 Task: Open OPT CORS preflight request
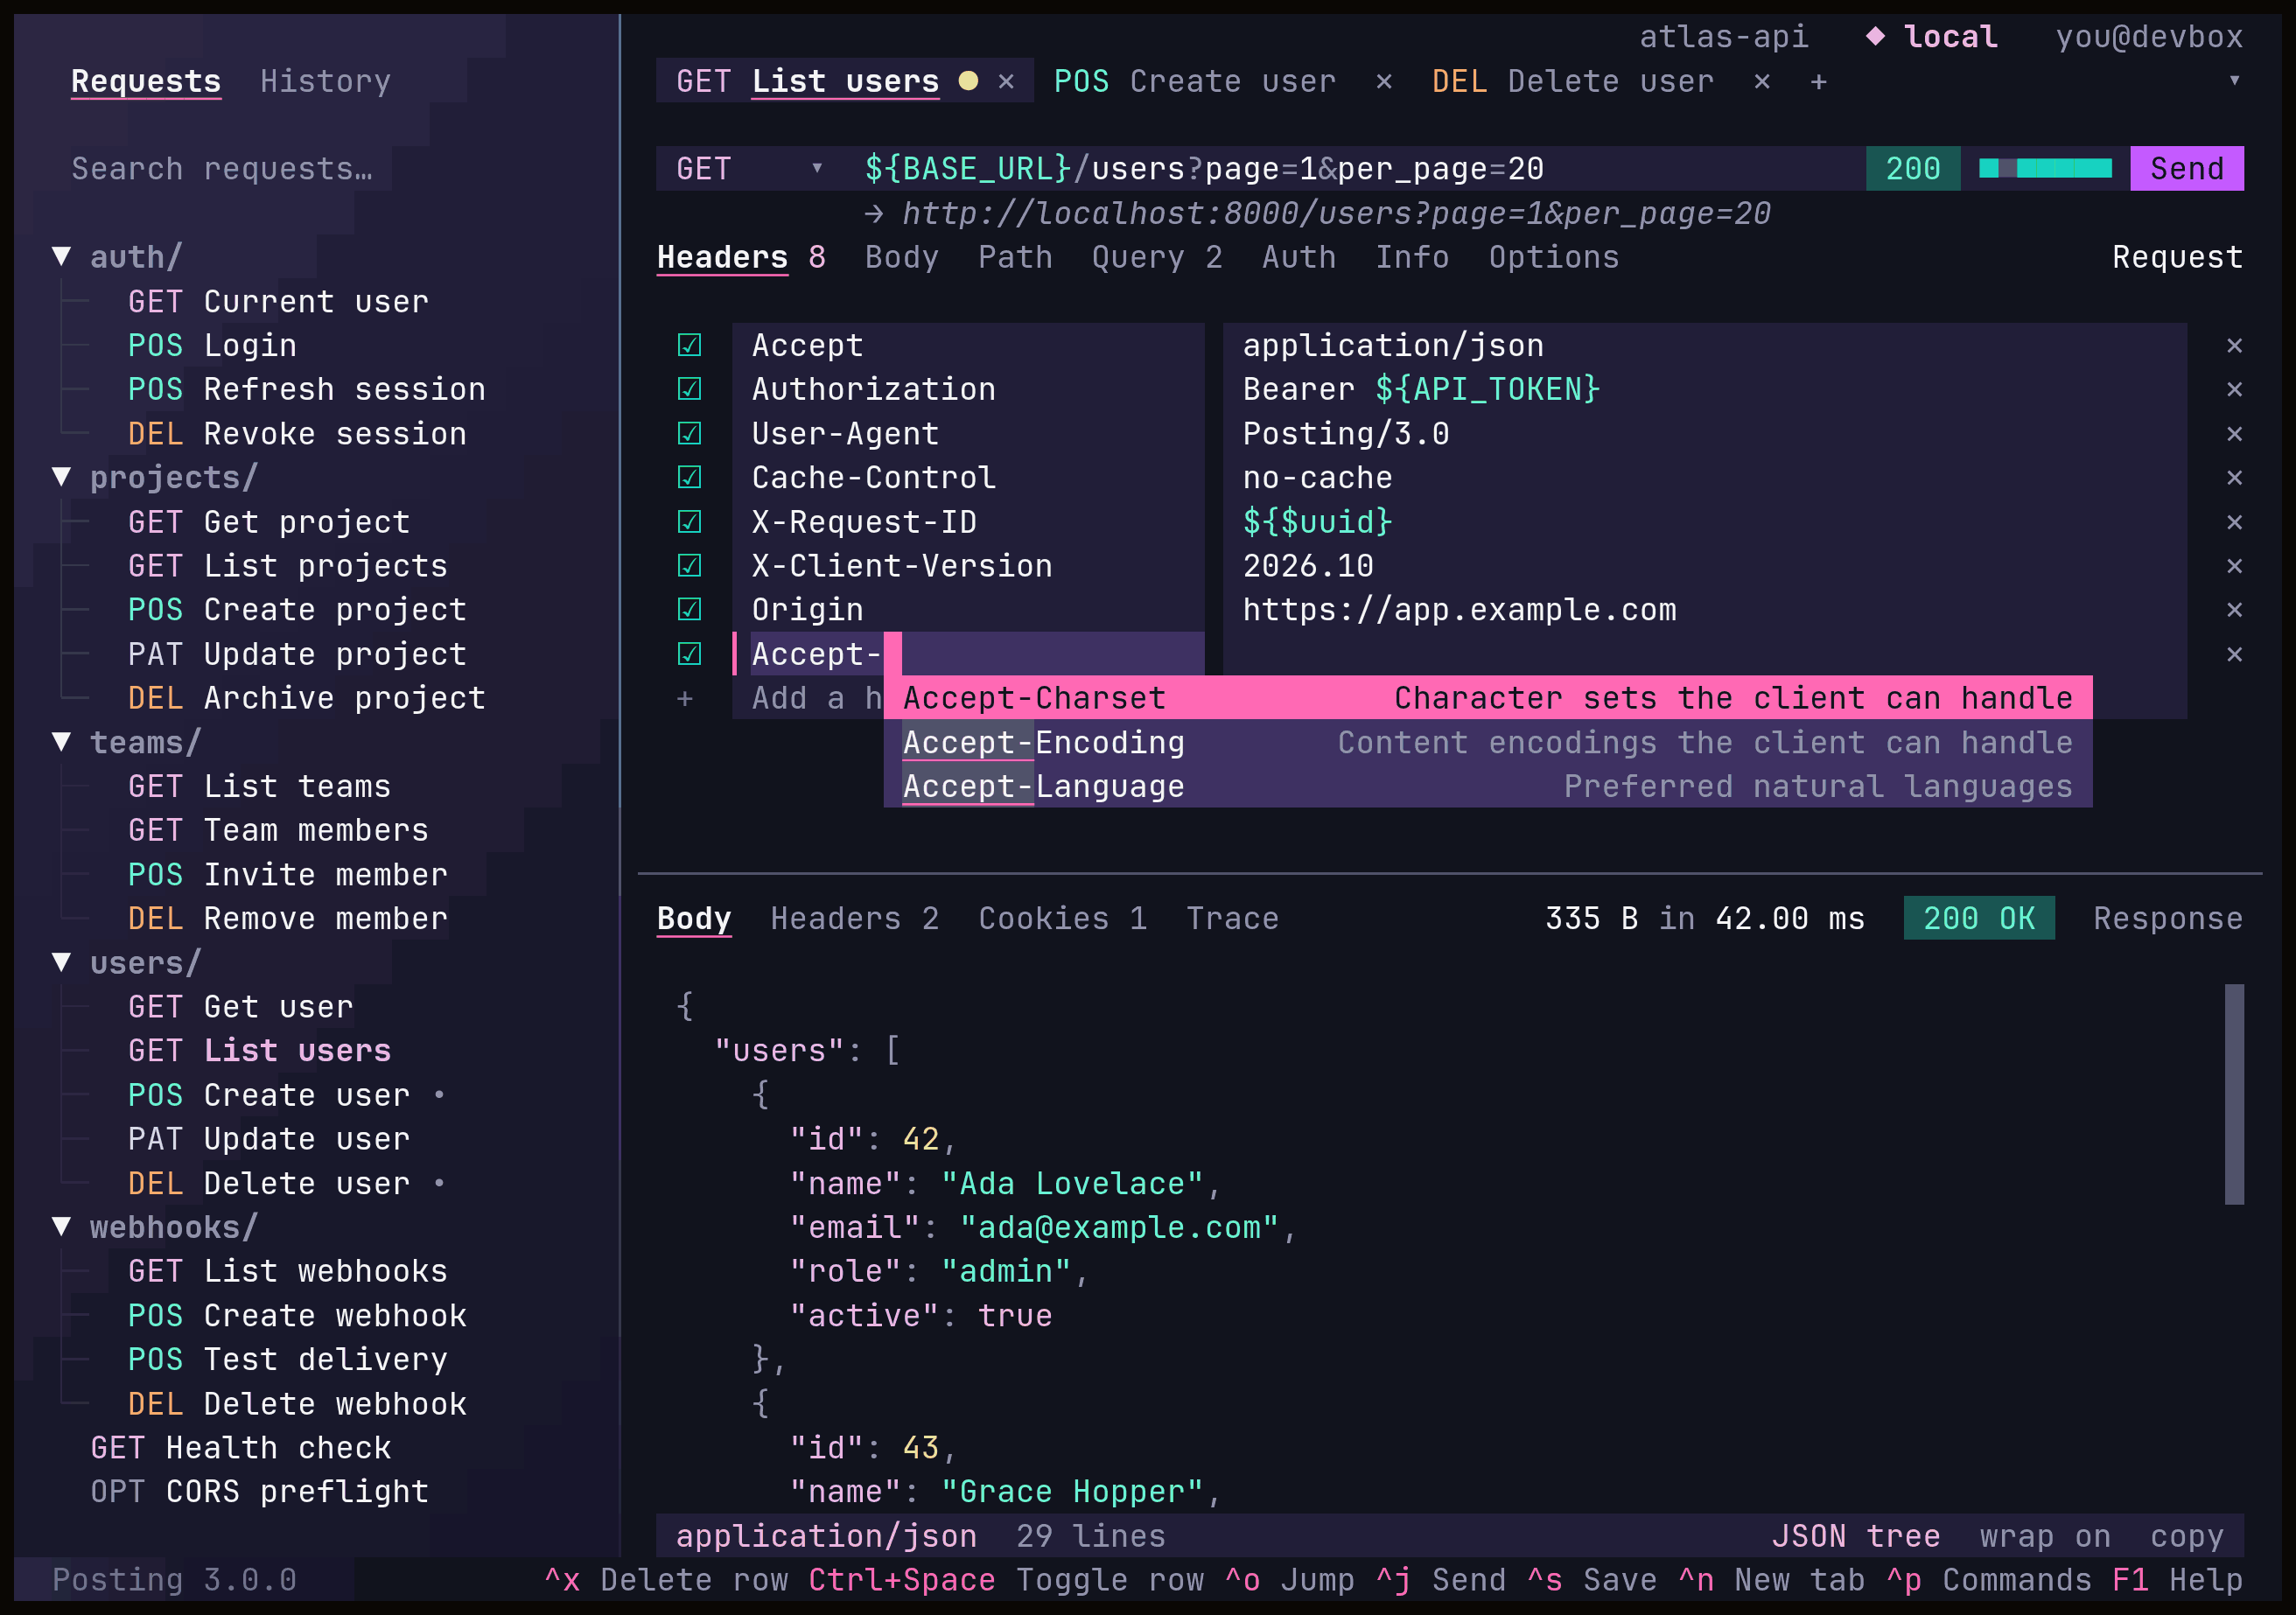(x=260, y=1492)
